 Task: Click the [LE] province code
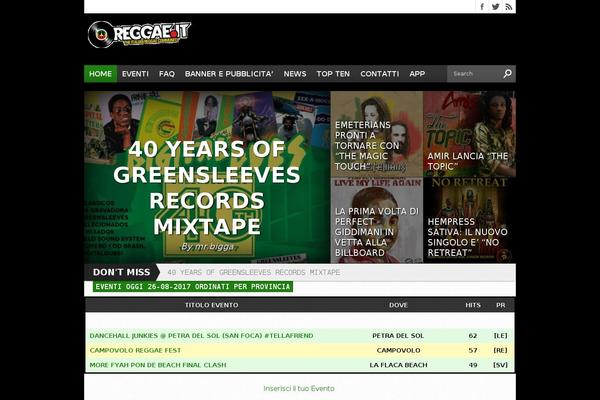tap(501, 336)
